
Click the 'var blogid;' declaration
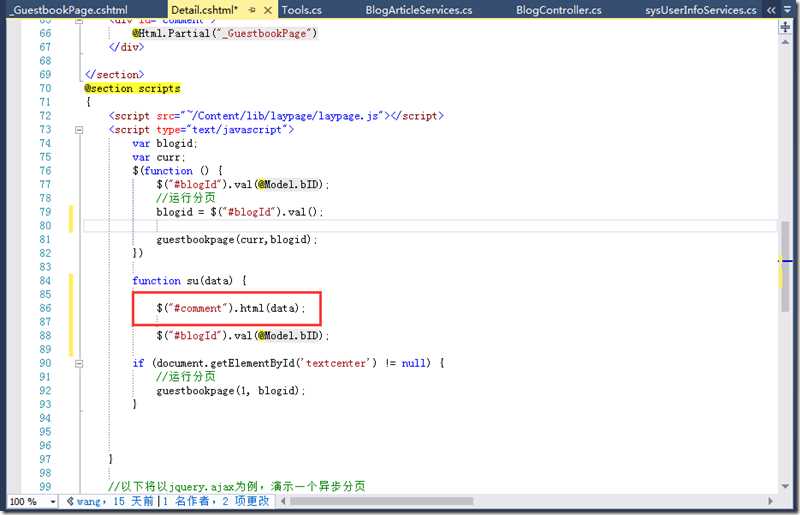164,143
